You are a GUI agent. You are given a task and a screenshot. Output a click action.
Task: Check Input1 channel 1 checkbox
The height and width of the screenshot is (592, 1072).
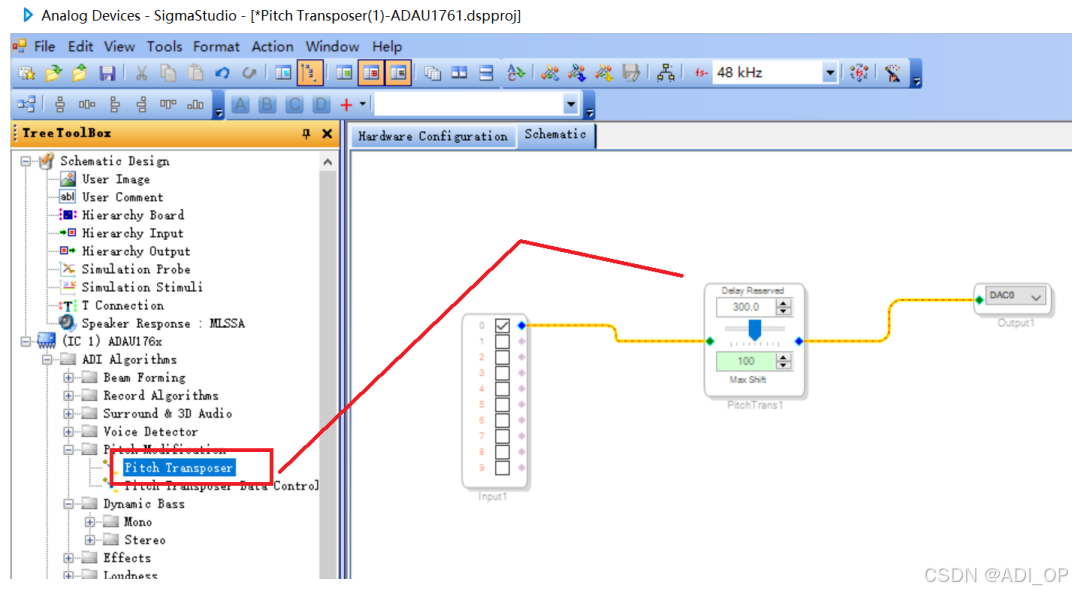point(502,341)
